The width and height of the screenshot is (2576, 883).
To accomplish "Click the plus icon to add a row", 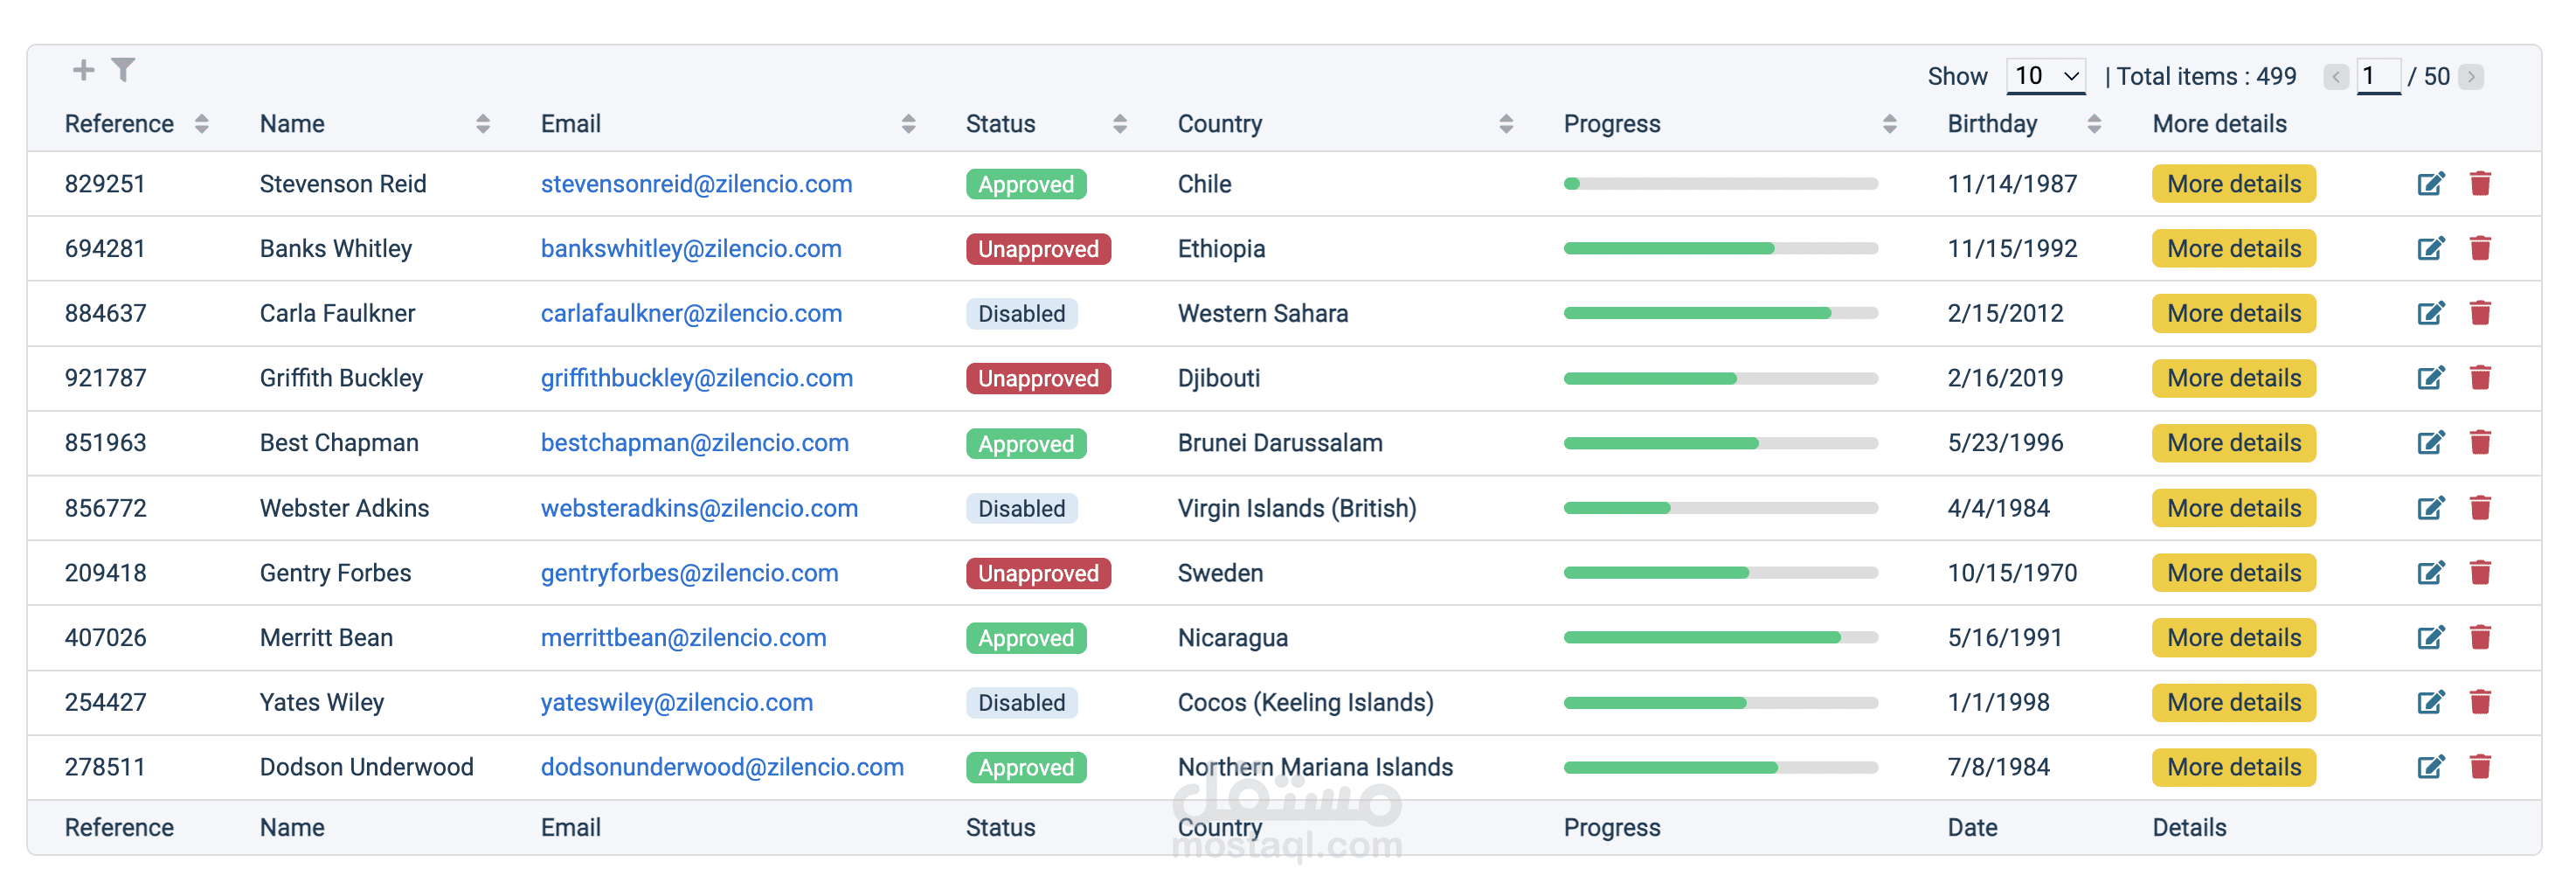I will [x=84, y=70].
